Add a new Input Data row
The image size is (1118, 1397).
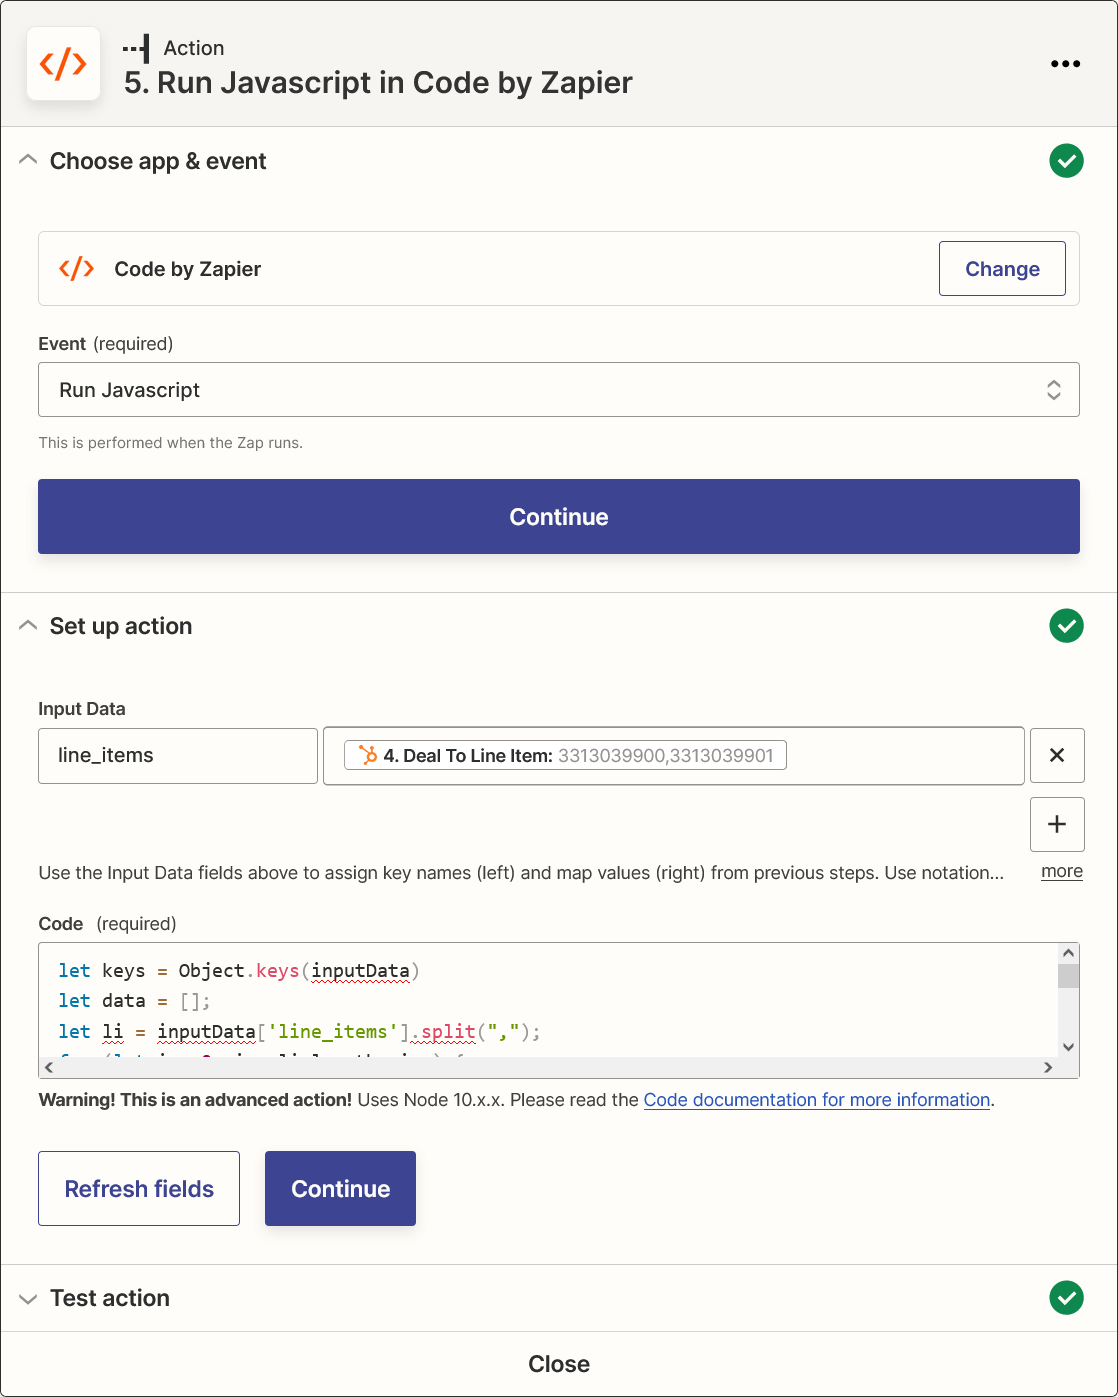tap(1057, 824)
